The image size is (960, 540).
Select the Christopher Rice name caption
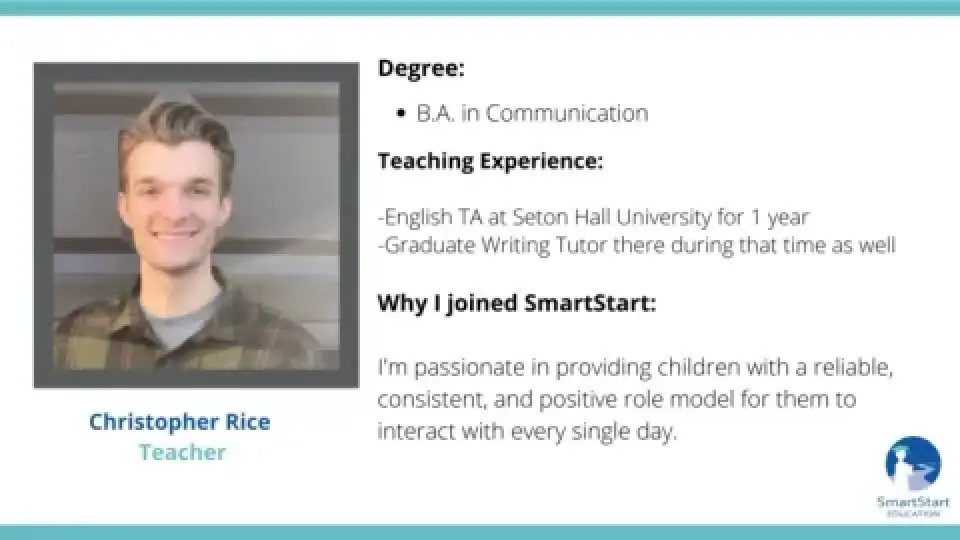click(179, 422)
